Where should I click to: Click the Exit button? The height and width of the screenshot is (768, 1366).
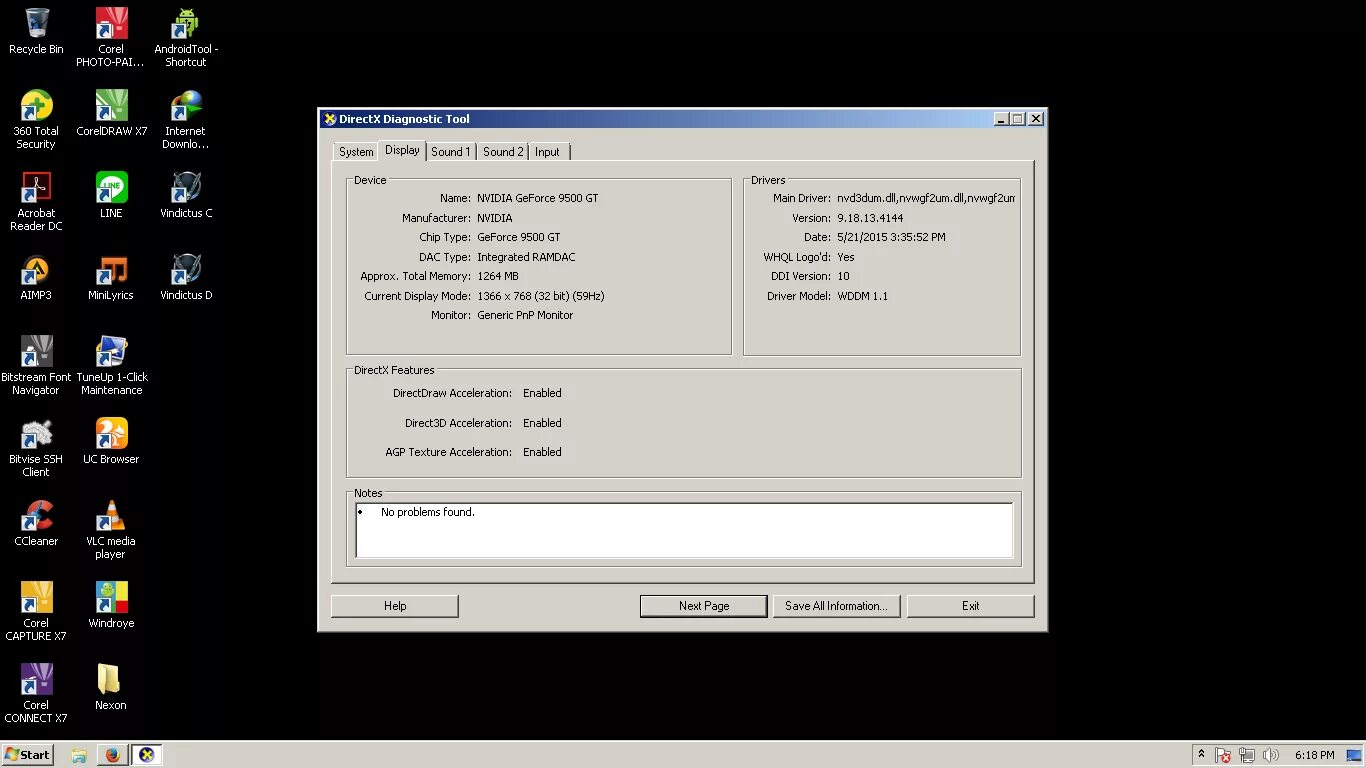tap(971, 606)
